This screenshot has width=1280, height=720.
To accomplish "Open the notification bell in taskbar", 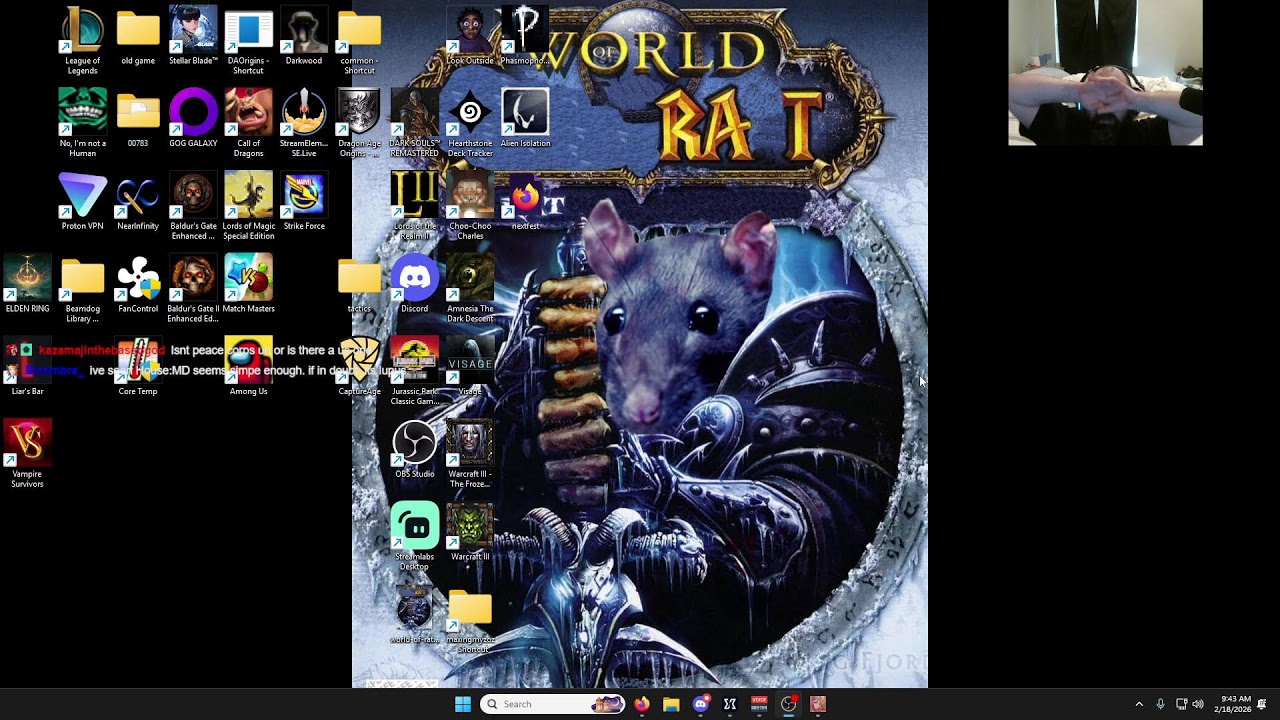I will (x=1262, y=704).
